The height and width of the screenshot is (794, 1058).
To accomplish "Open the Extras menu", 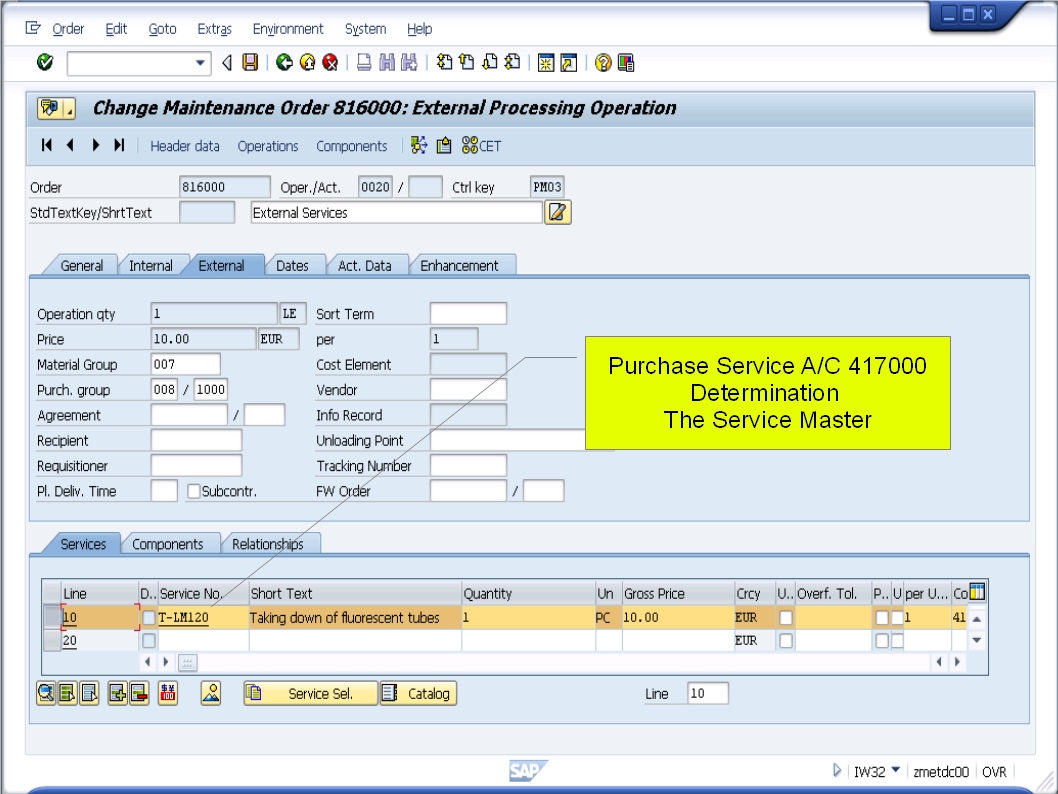I will [215, 28].
